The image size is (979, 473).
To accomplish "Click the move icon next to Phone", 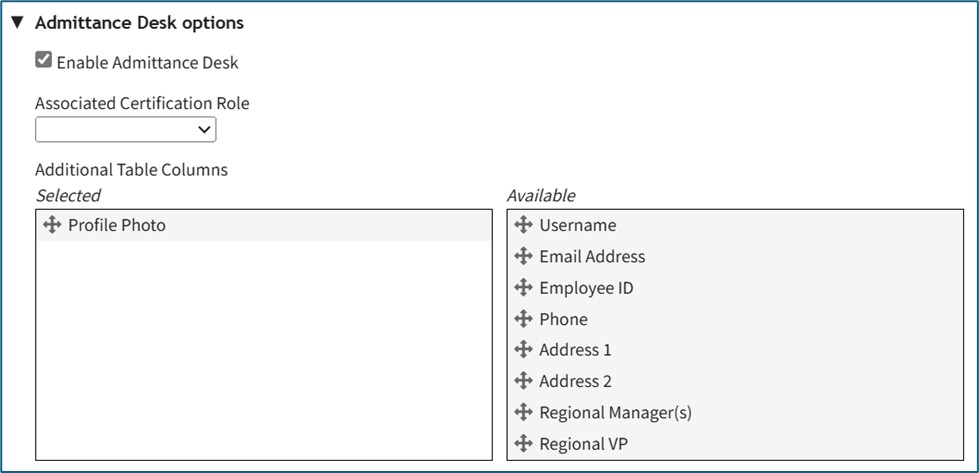I will click(x=523, y=319).
